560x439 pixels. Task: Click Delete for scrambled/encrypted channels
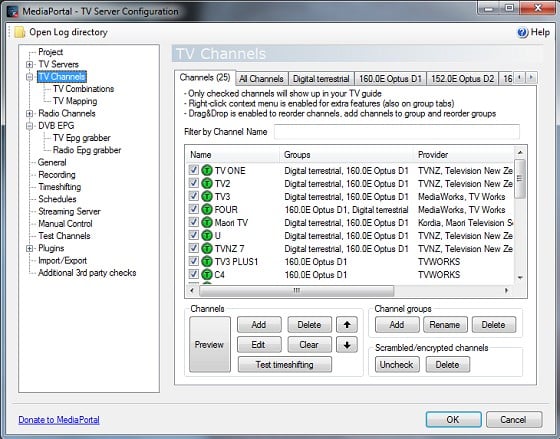[x=448, y=365]
